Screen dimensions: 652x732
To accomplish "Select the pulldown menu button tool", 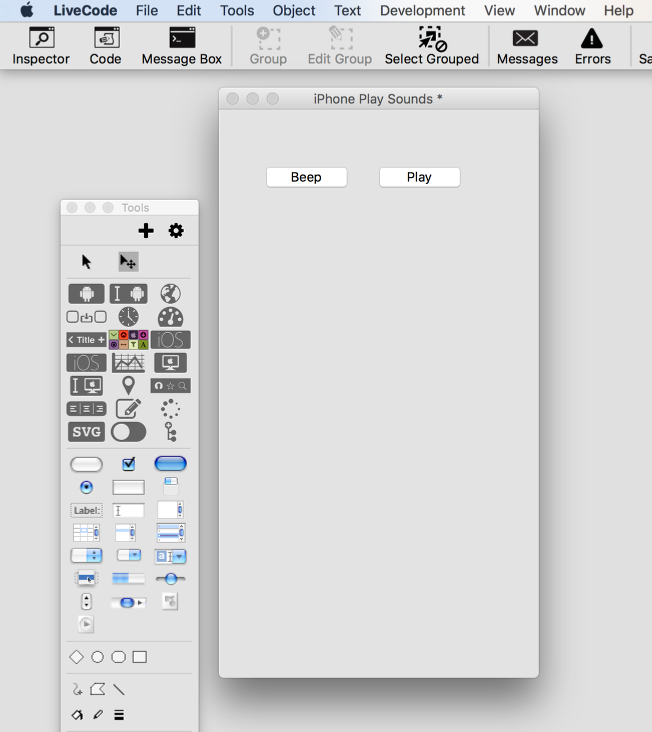I will click(128, 555).
